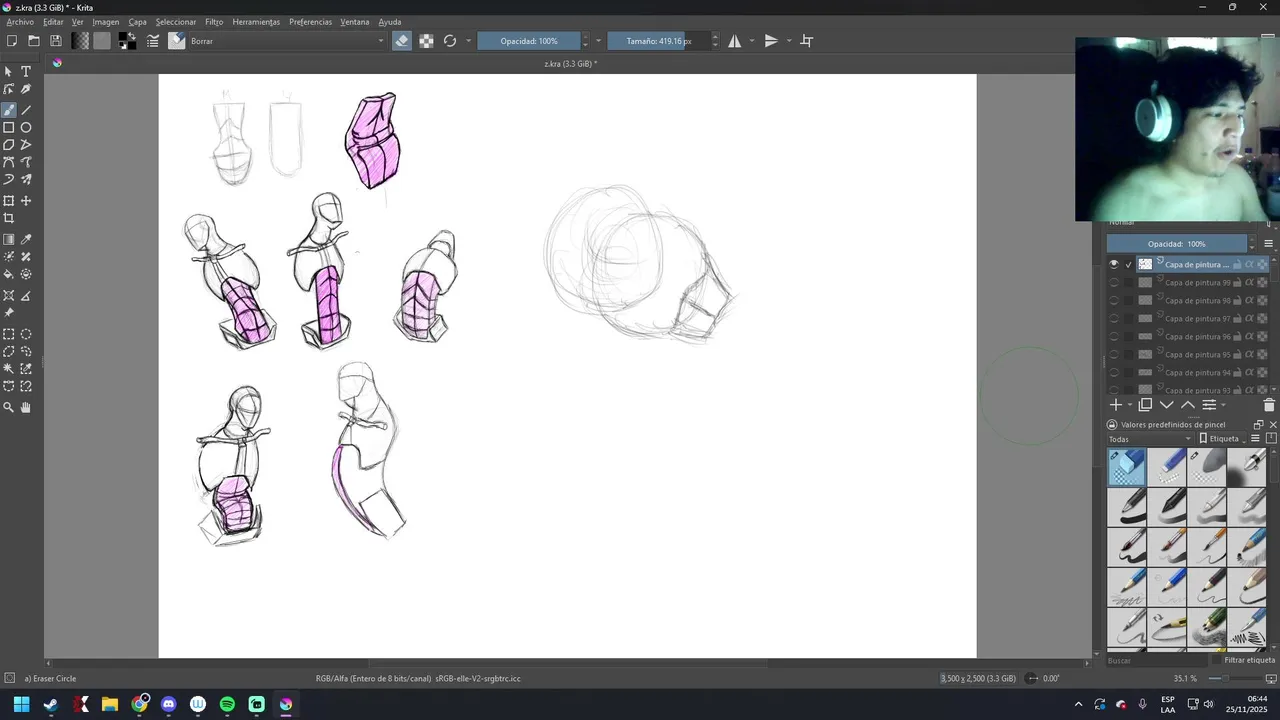Open a file using the folder icon
The image size is (1280, 720).
[x=34, y=41]
